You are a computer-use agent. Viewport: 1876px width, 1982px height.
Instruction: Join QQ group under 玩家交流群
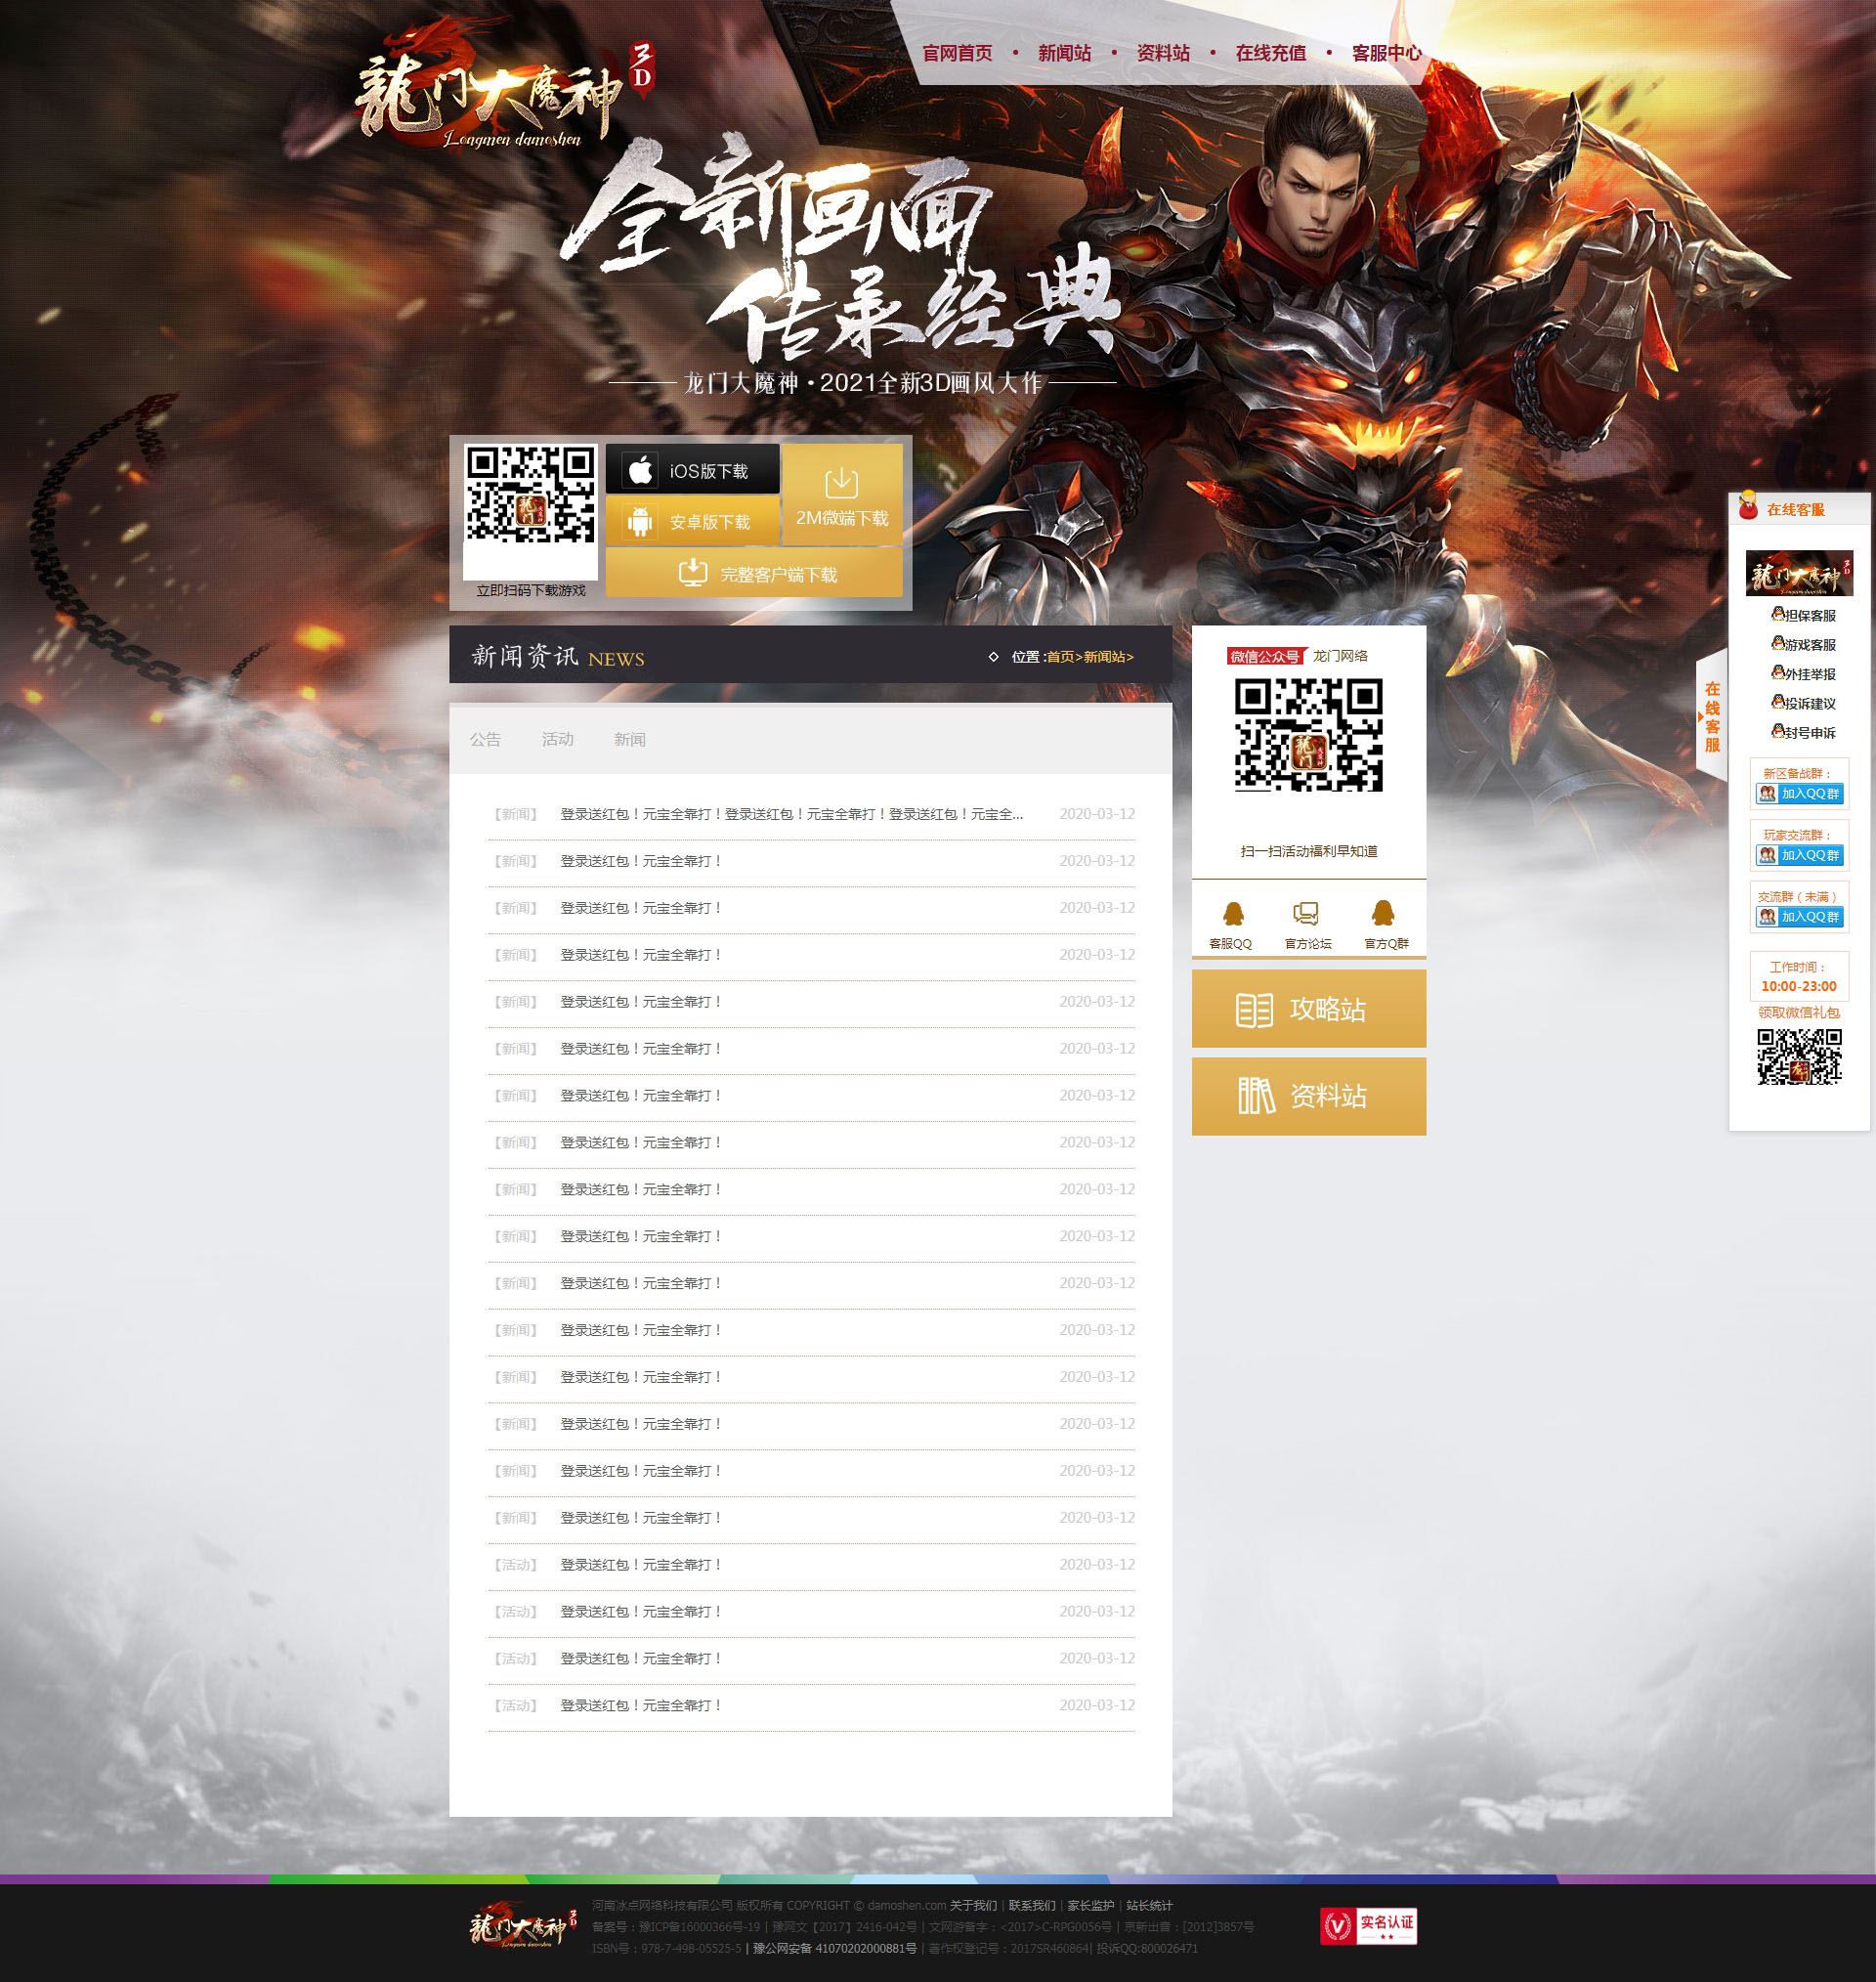pos(1799,855)
